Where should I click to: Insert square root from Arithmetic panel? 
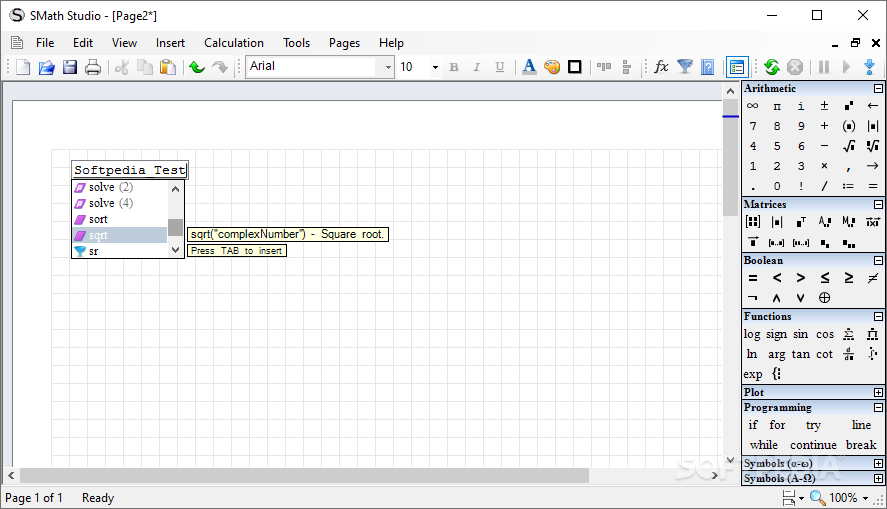tap(849, 146)
